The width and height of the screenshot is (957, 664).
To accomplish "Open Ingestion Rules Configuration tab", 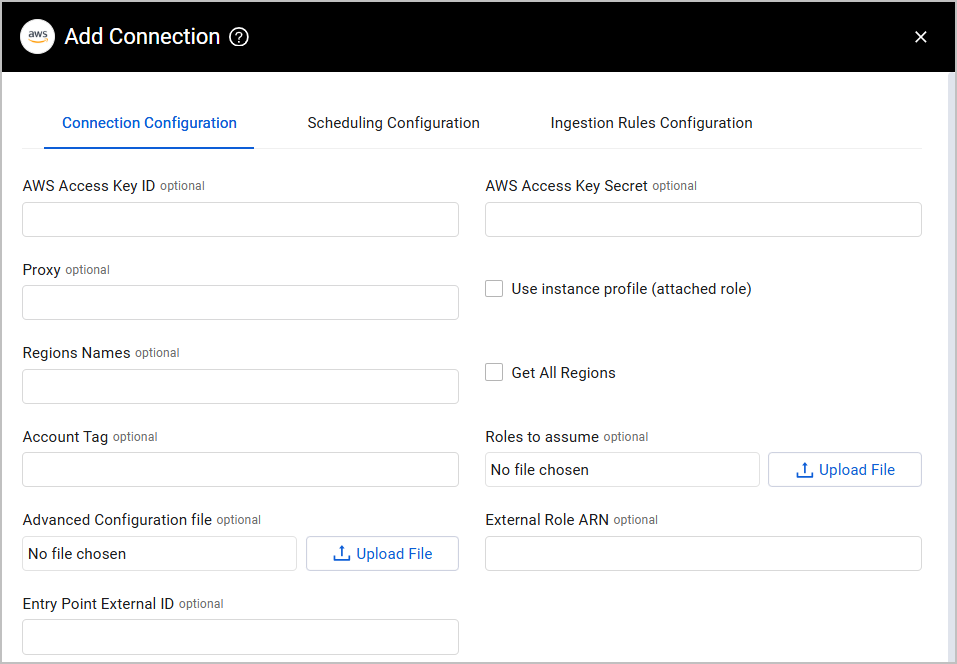I will [x=651, y=123].
